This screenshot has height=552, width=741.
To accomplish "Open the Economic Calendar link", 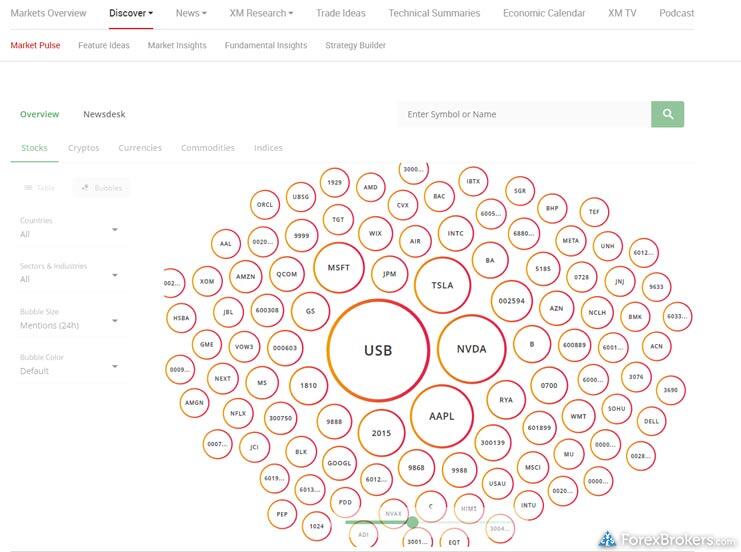I will point(545,13).
